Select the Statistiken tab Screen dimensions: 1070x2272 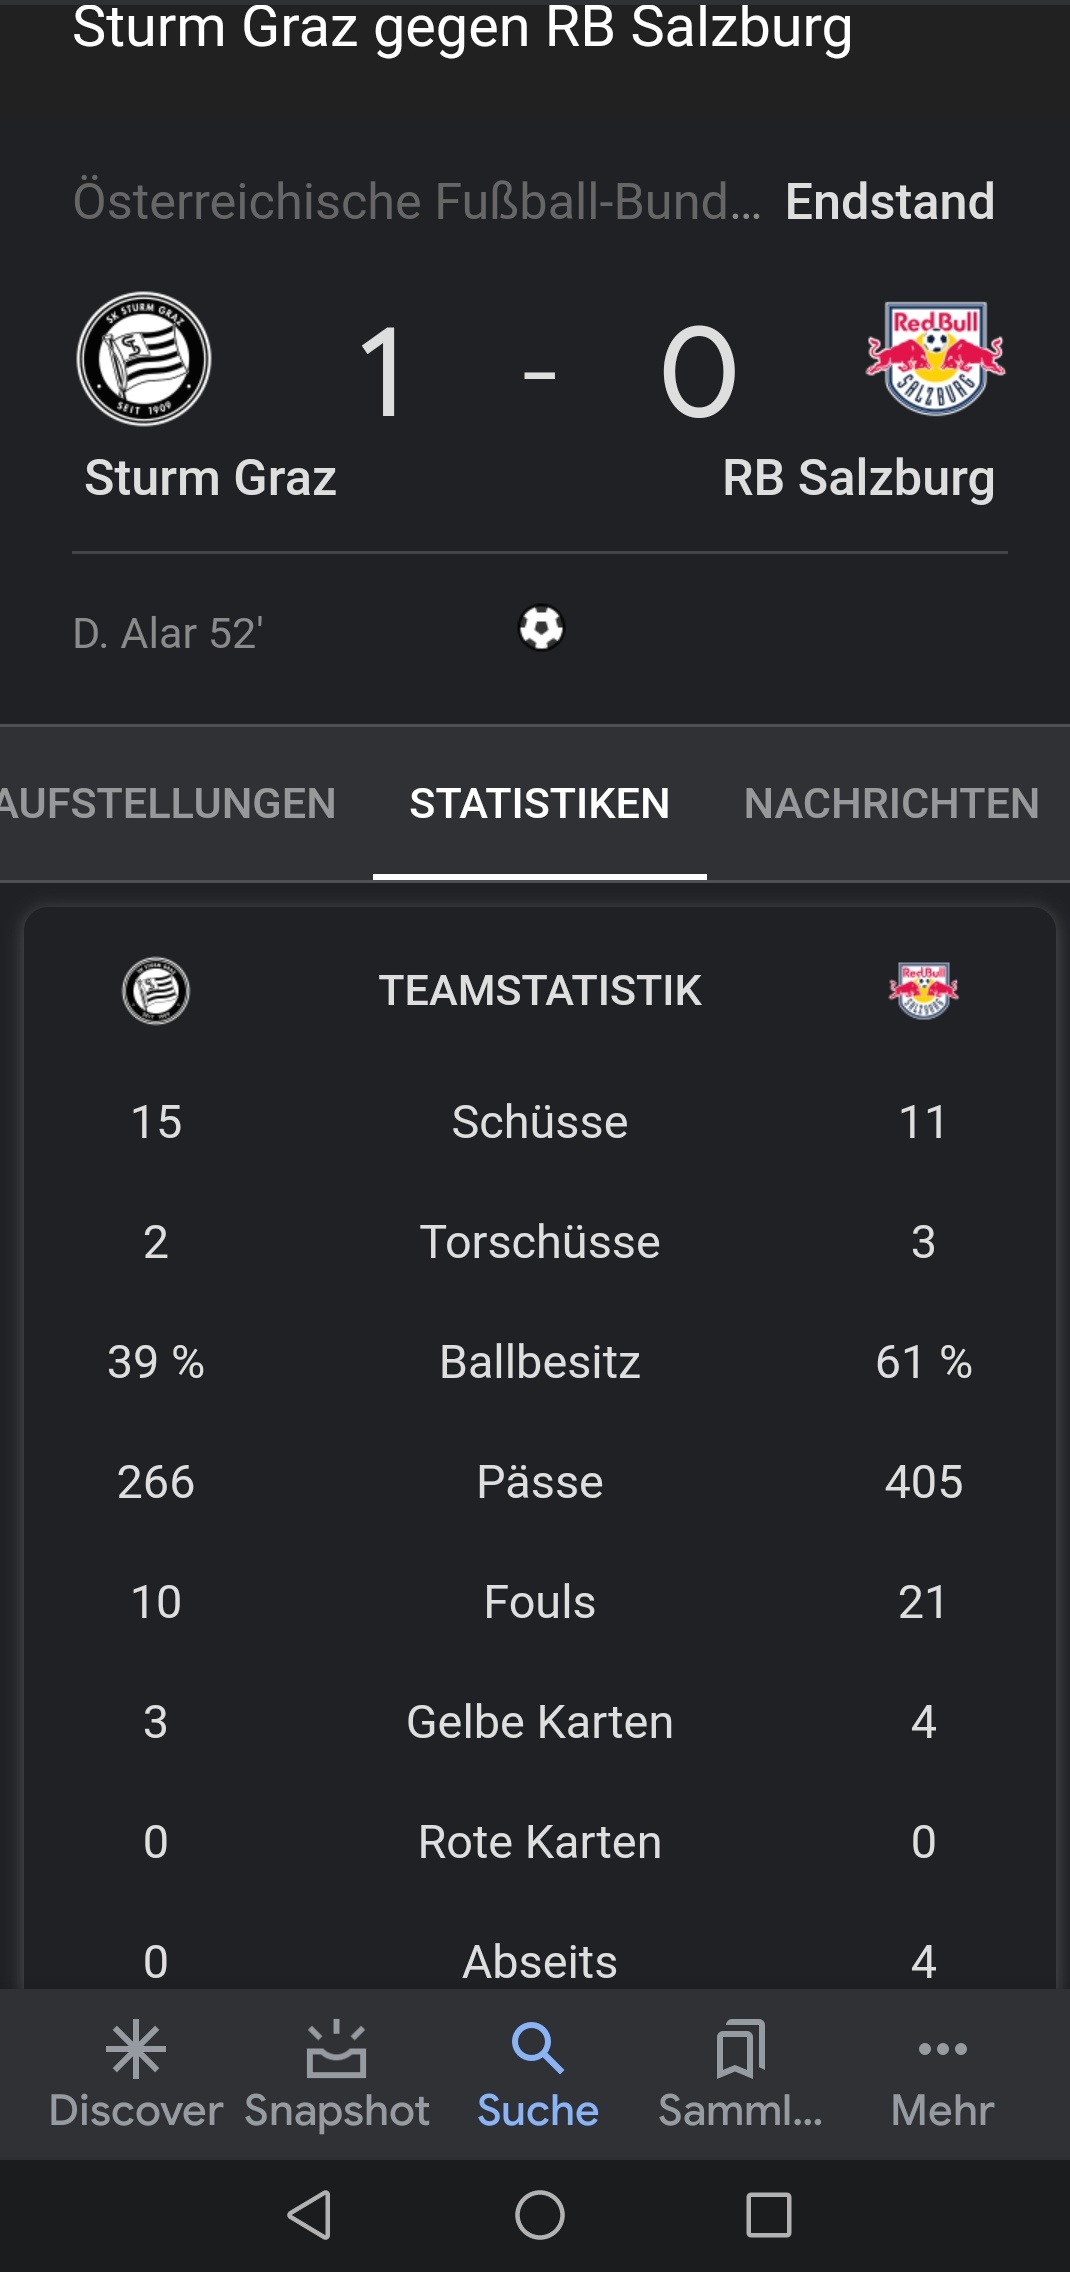(x=540, y=804)
